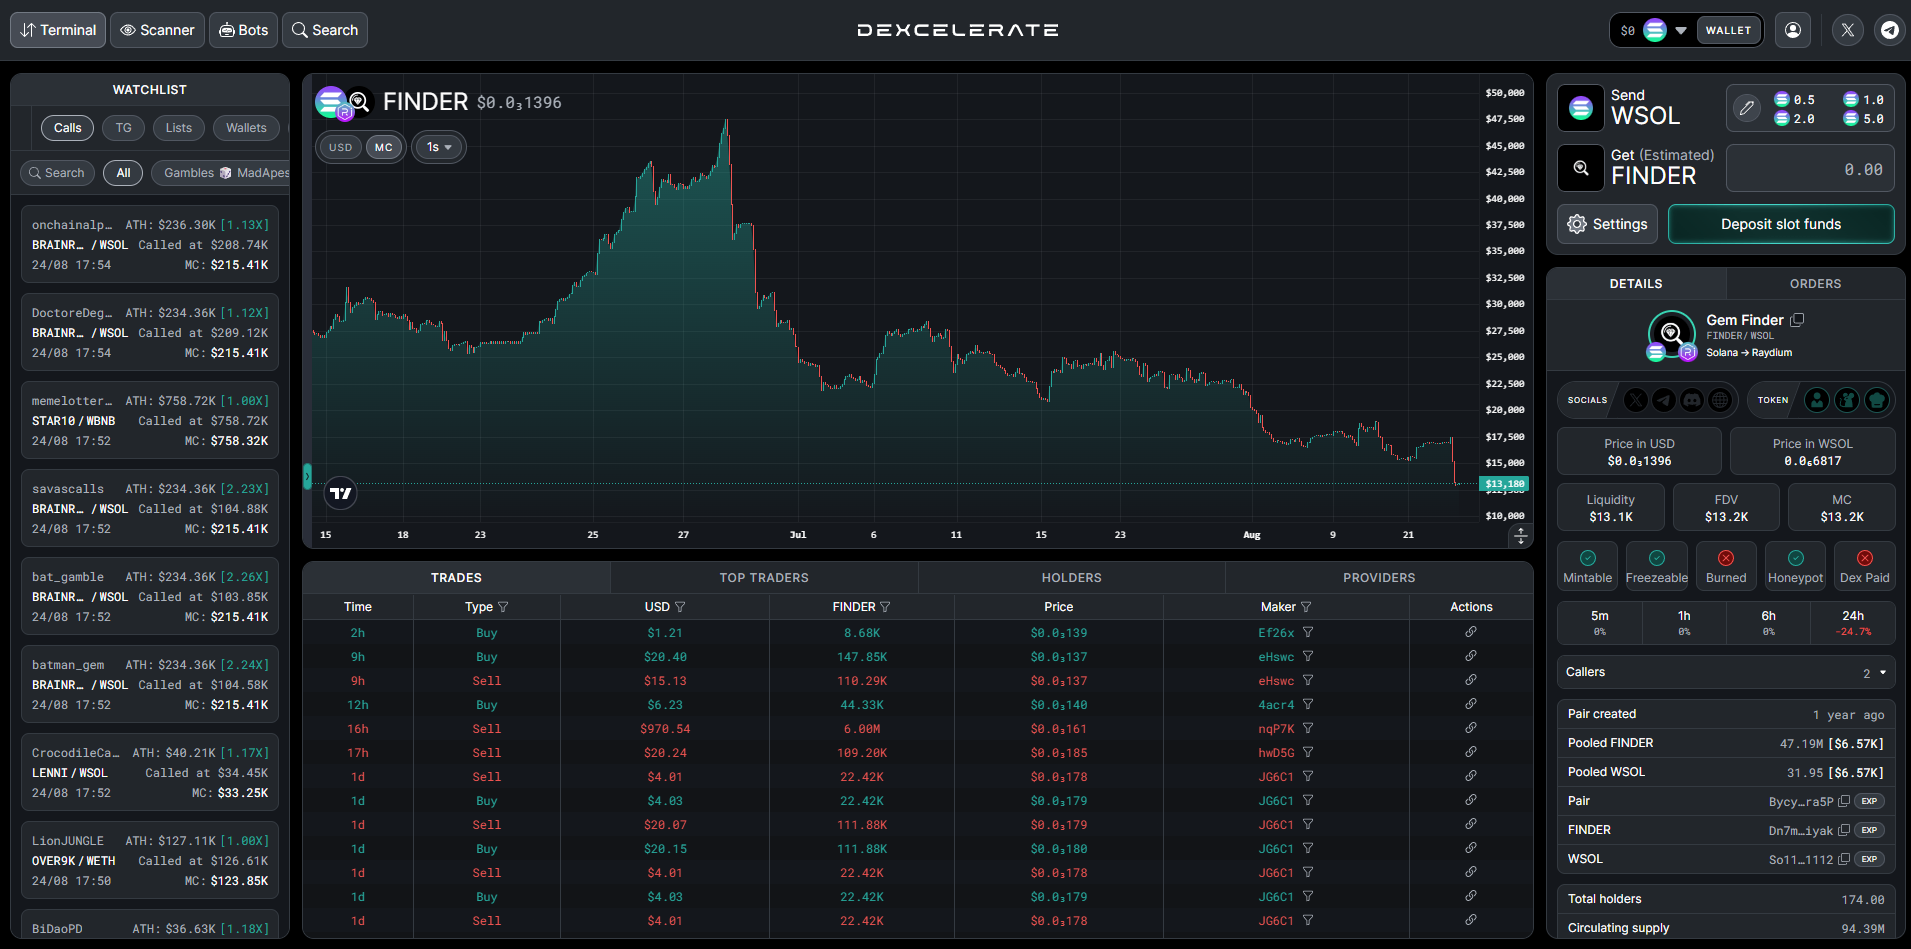Expand the Callers dropdown
Screen dimensions: 1911x949
1882,673
